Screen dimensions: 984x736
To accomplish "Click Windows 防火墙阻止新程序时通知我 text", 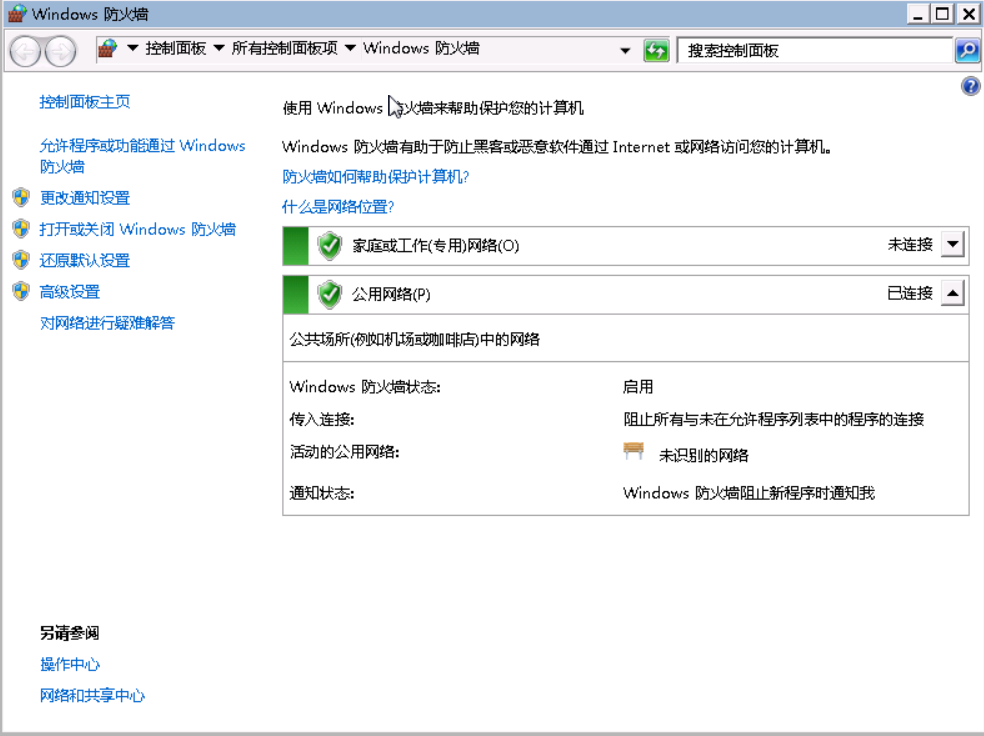I will point(749,493).
